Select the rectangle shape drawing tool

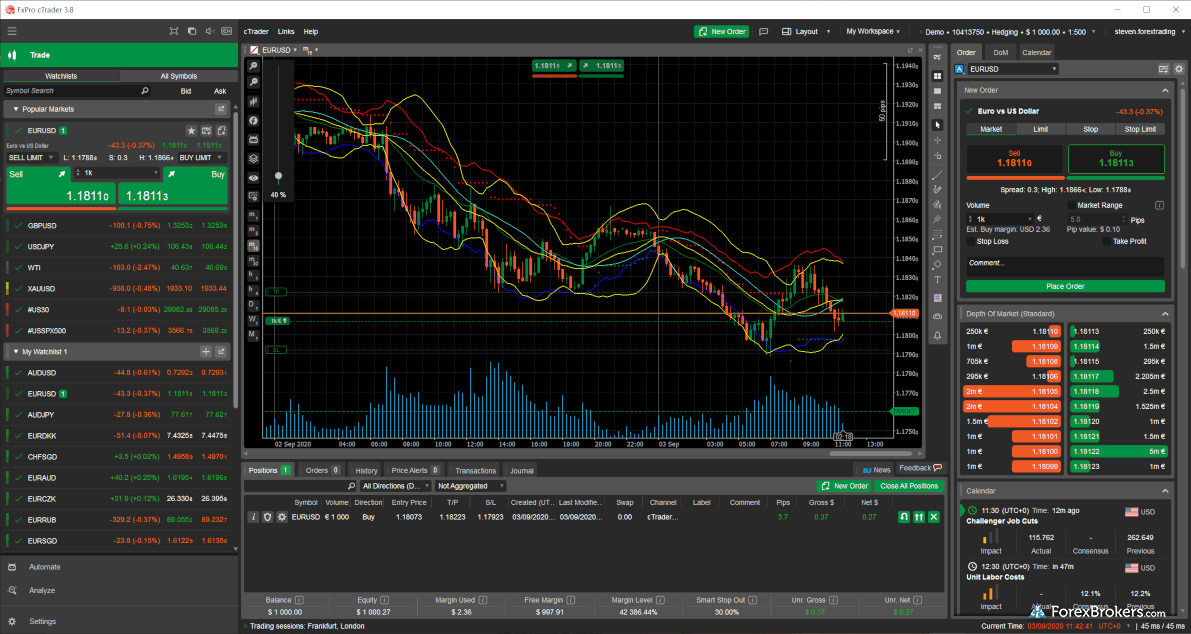937,249
